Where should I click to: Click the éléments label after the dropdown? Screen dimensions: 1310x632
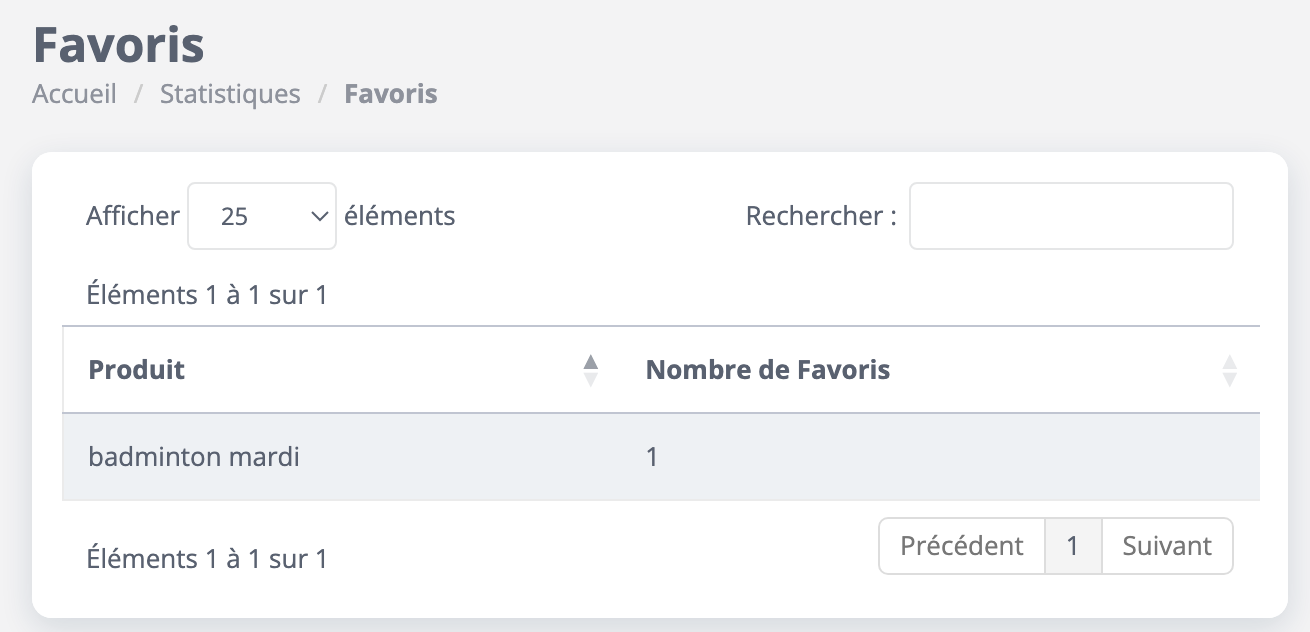pos(399,216)
